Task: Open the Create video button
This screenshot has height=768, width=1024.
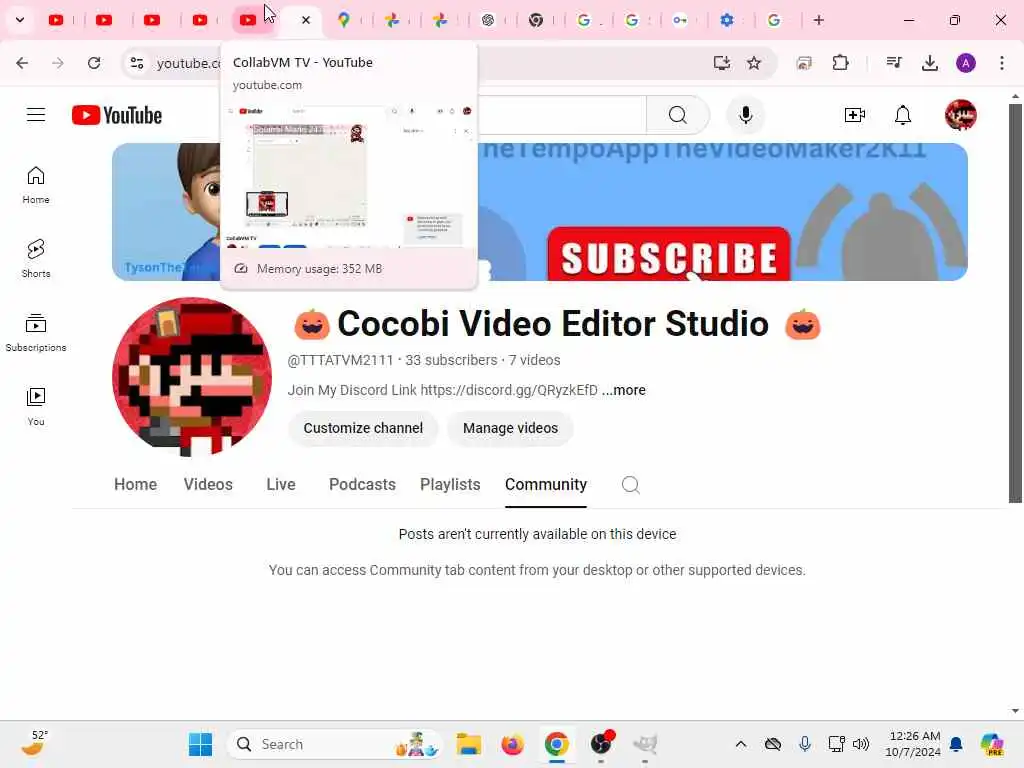Action: coord(854,115)
